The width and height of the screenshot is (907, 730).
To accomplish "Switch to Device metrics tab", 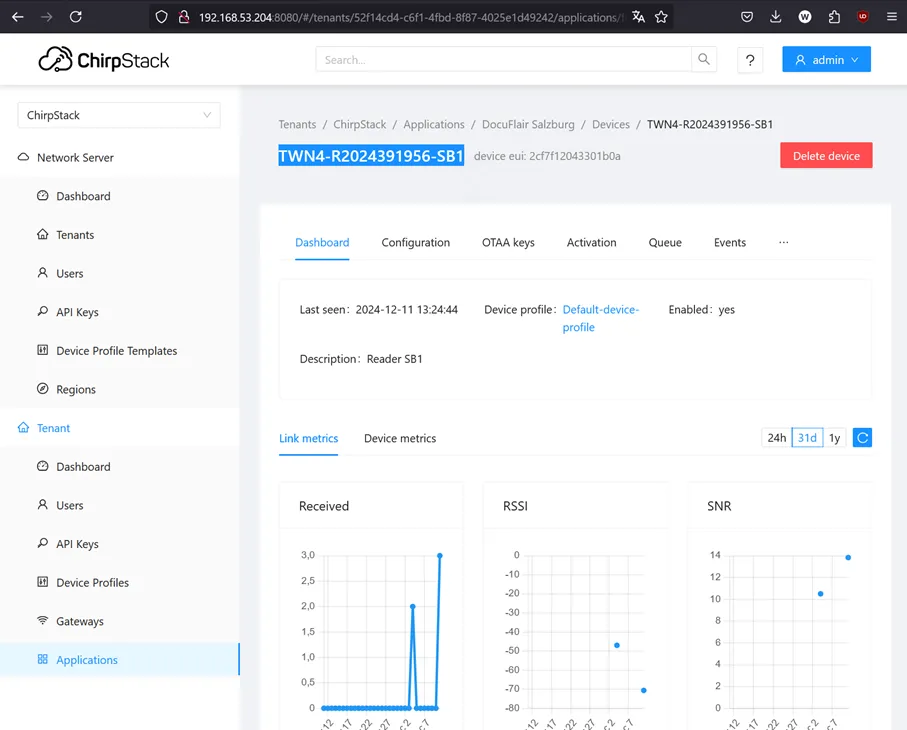I will coord(400,438).
